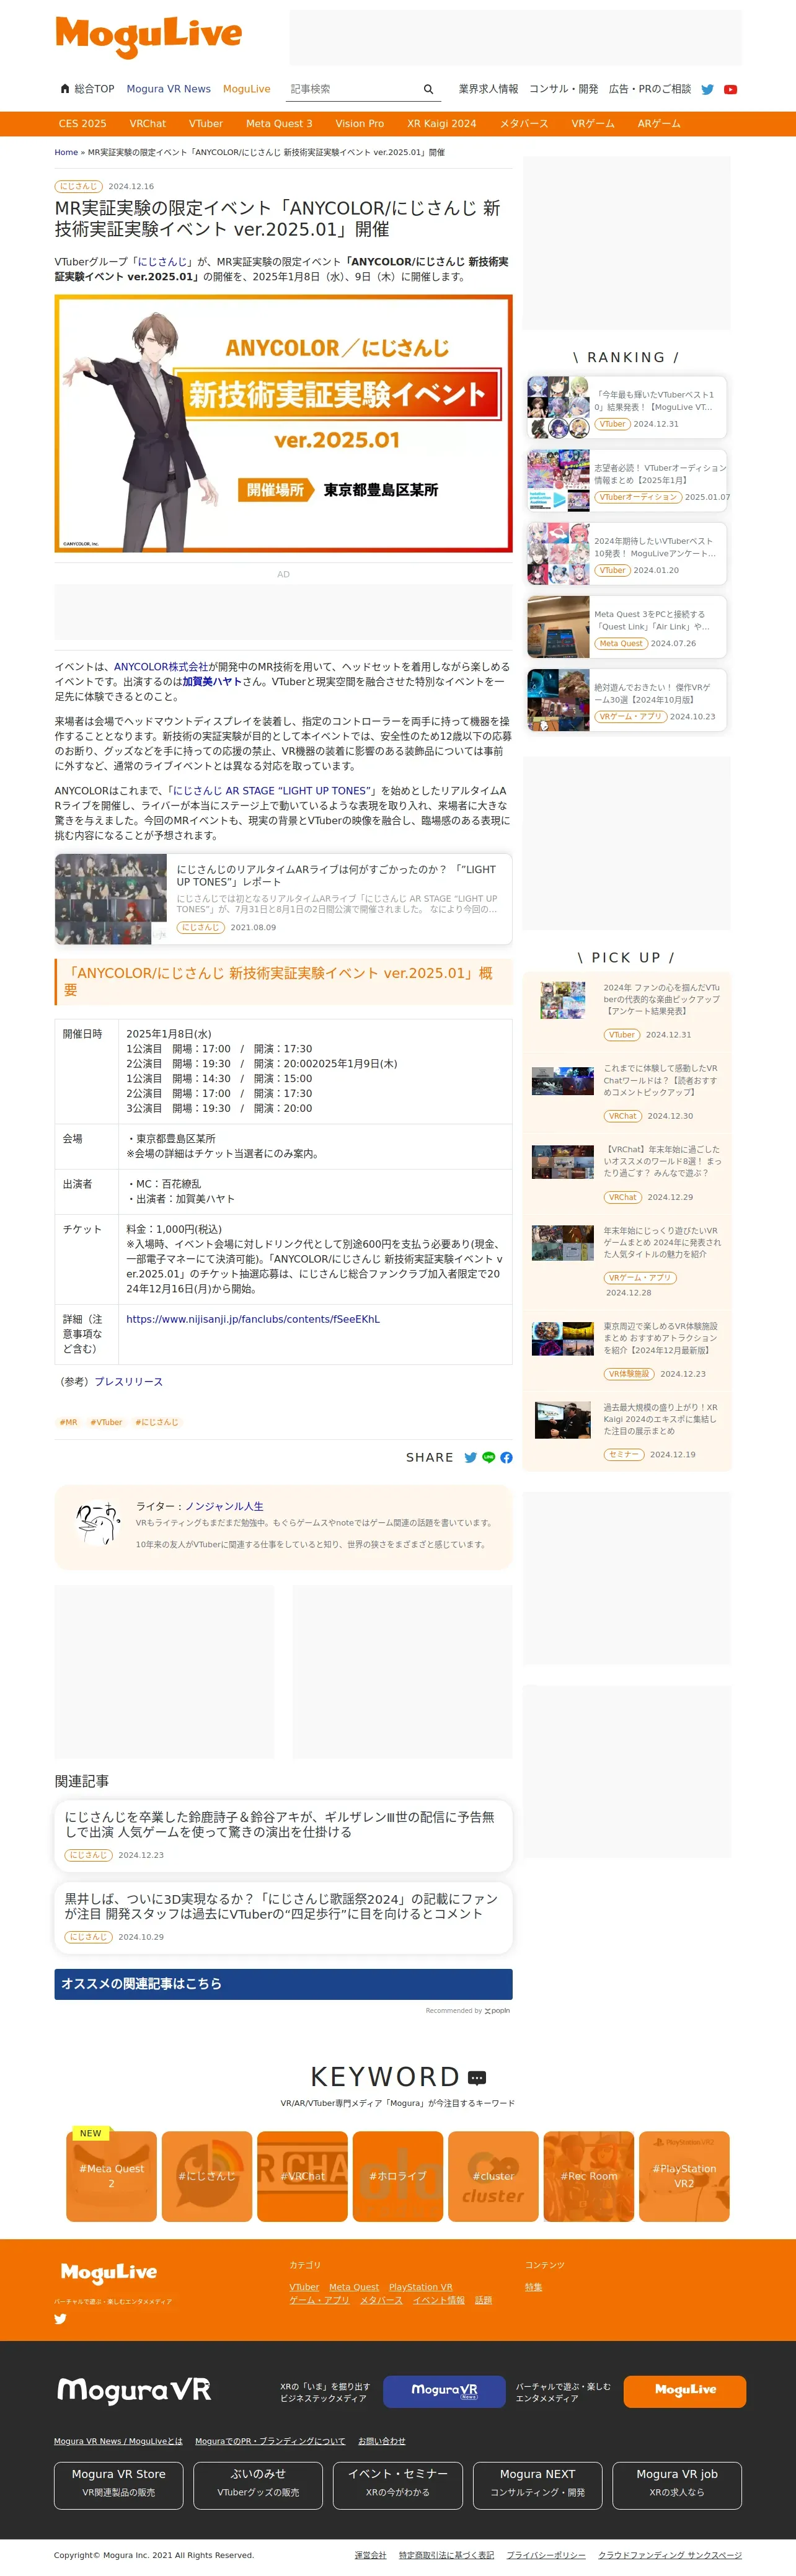Open the ぶいのみせ footer box
Screen dimensions: 796x2576
(x=258, y=2485)
